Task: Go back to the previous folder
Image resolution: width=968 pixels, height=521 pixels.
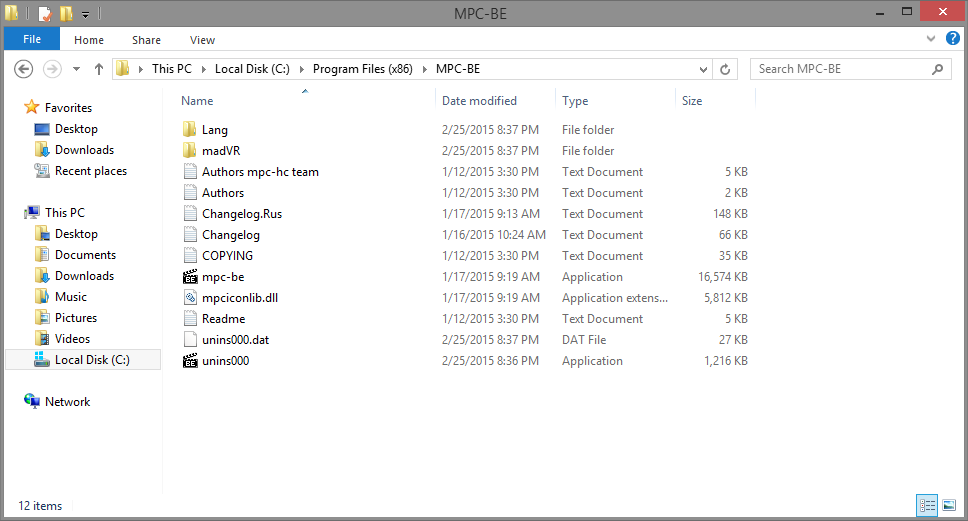Action: tap(23, 69)
